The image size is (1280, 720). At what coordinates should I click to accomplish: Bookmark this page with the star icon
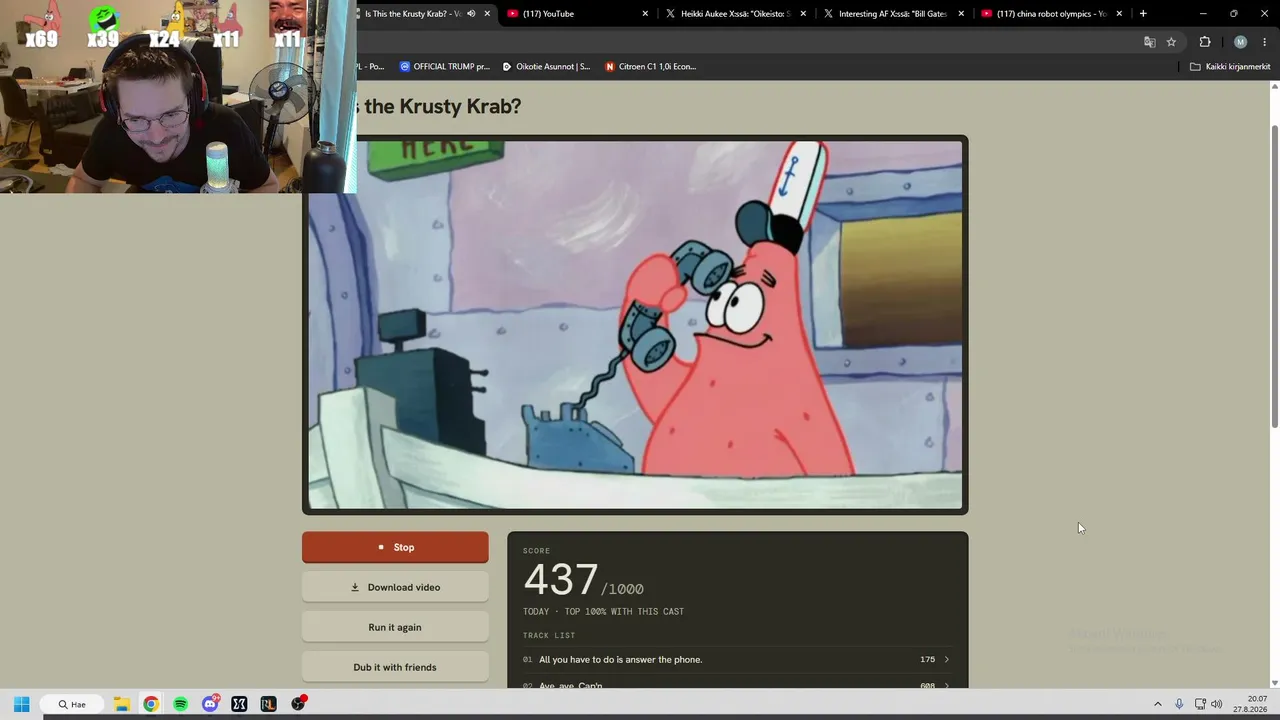coord(1171,42)
